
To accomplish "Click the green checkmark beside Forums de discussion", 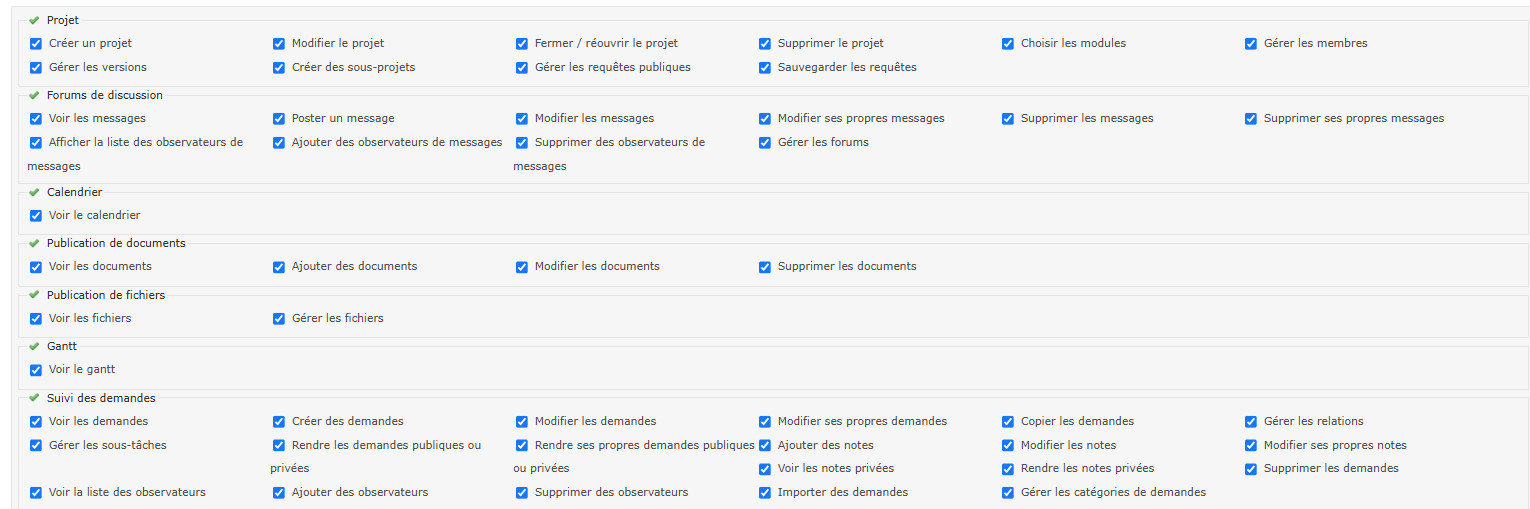I will pyautogui.click(x=34, y=95).
